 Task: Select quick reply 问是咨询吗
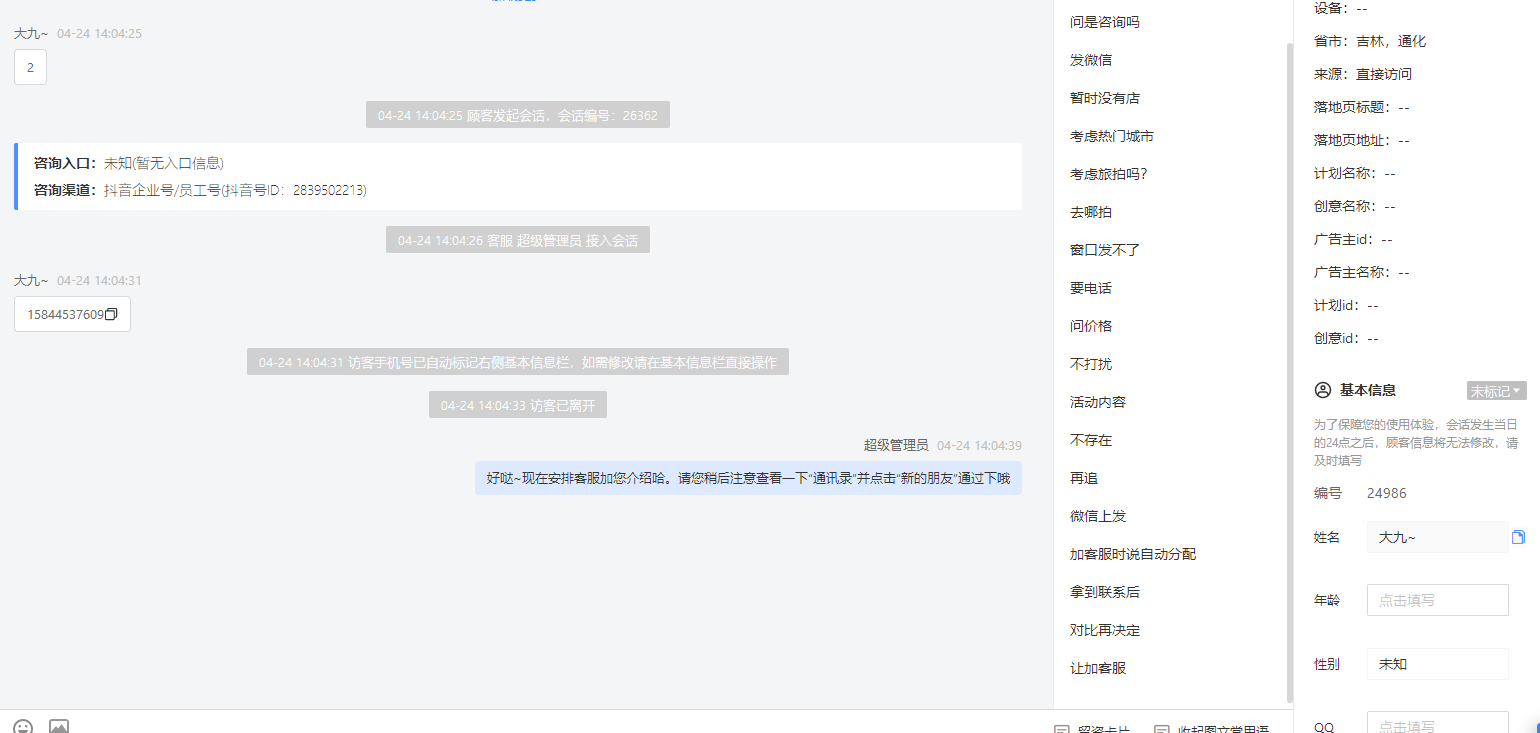(x=1104, y=22)
